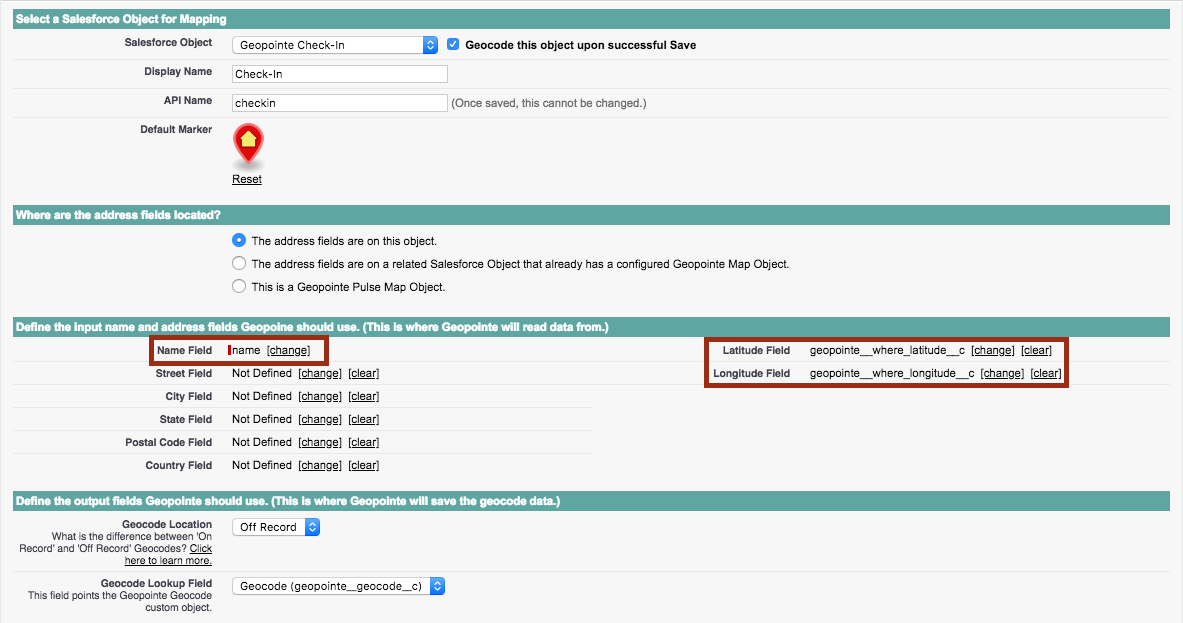
Task: Clear the Street Field mapping
Action: (x=364, y=373)
